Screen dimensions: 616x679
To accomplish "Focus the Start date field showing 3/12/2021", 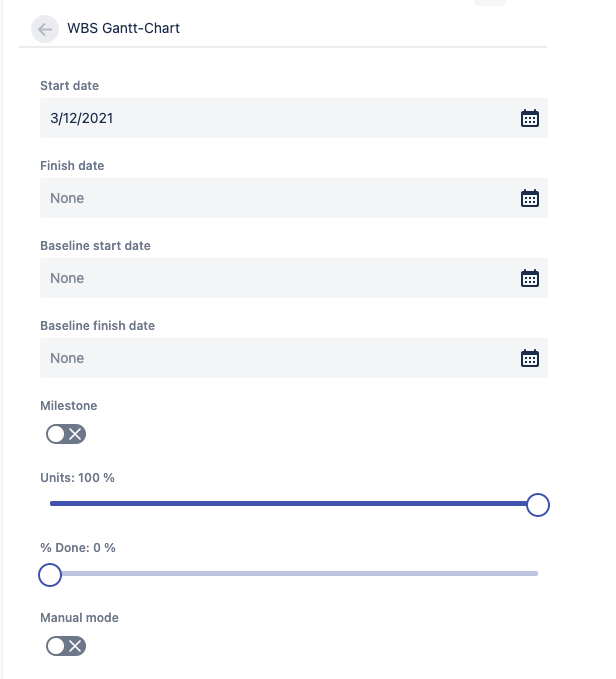I will point(270,118).
